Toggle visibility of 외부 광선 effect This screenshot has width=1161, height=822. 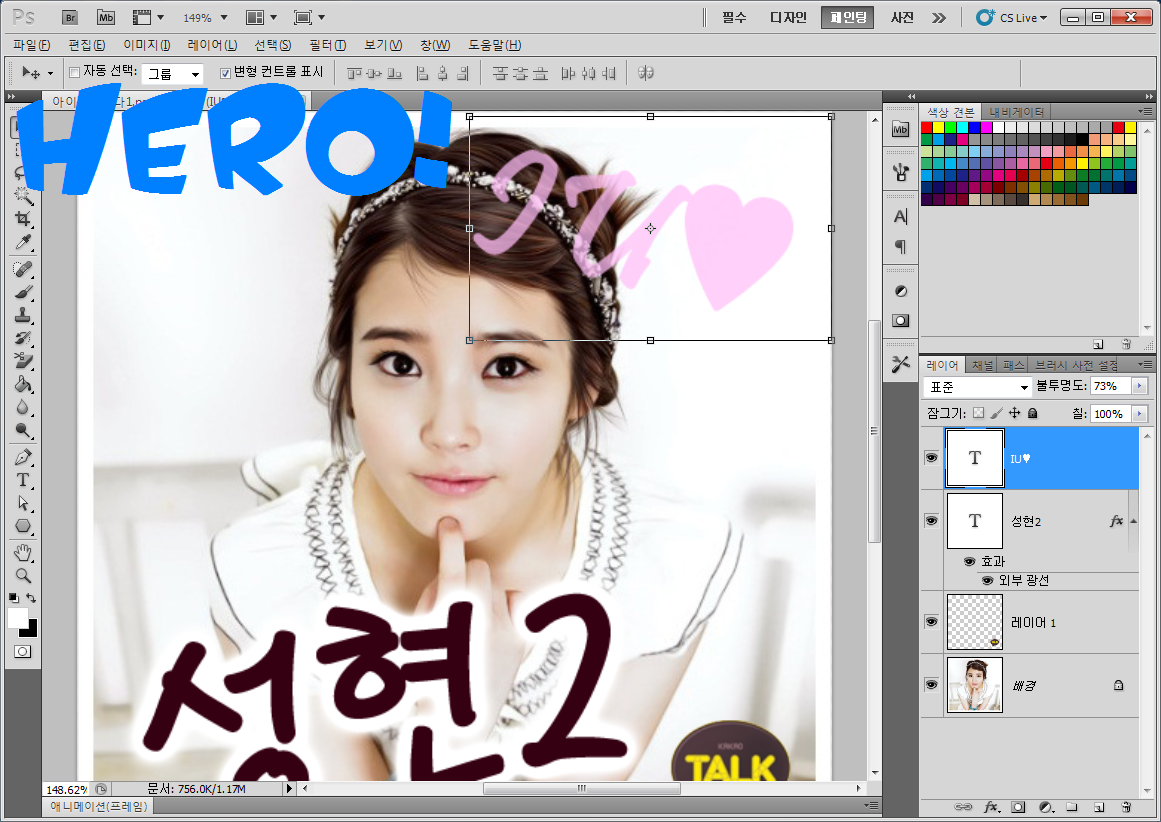[987, 581]
